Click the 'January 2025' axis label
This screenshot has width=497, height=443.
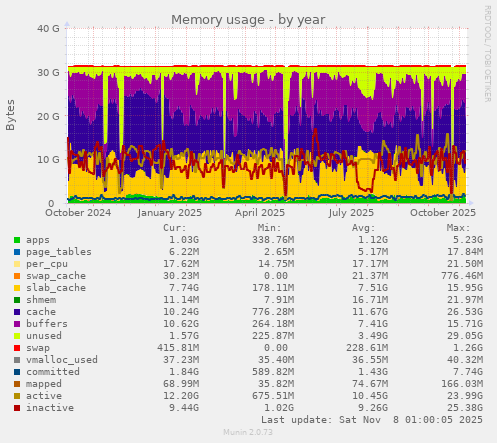point(170,213)
